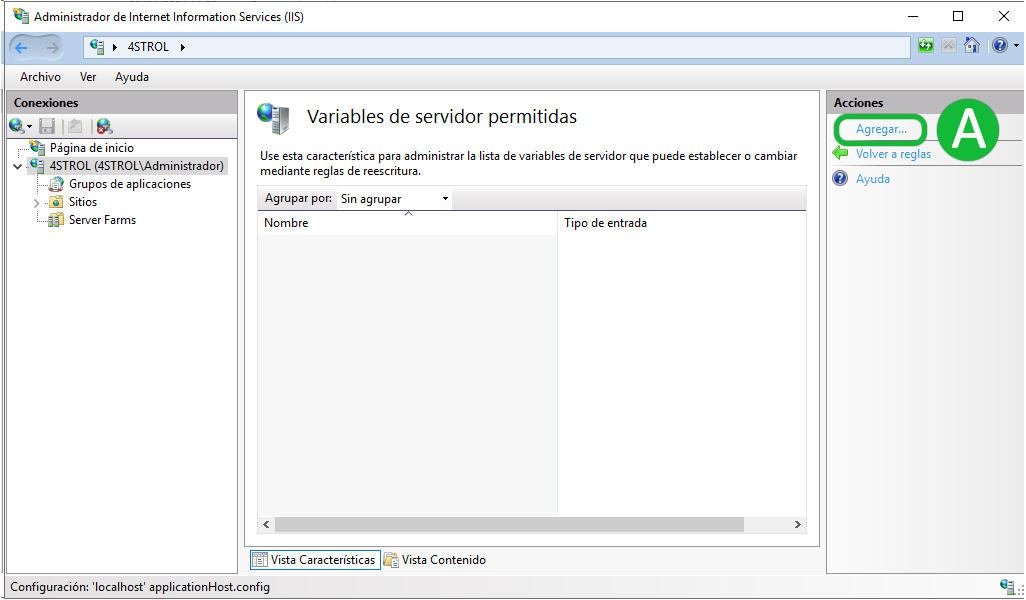Minimize the IIS Manager window
The height and width of the screenshot is (600, 1026).
[913, 16]
